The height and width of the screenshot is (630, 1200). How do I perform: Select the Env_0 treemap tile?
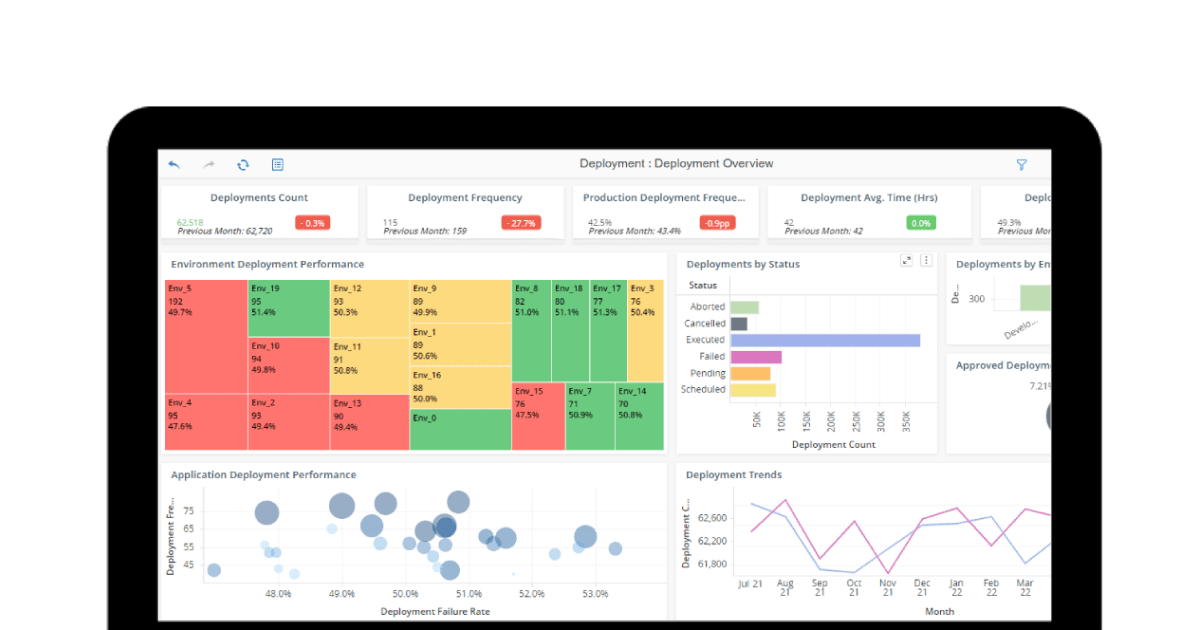click(460, 429)
